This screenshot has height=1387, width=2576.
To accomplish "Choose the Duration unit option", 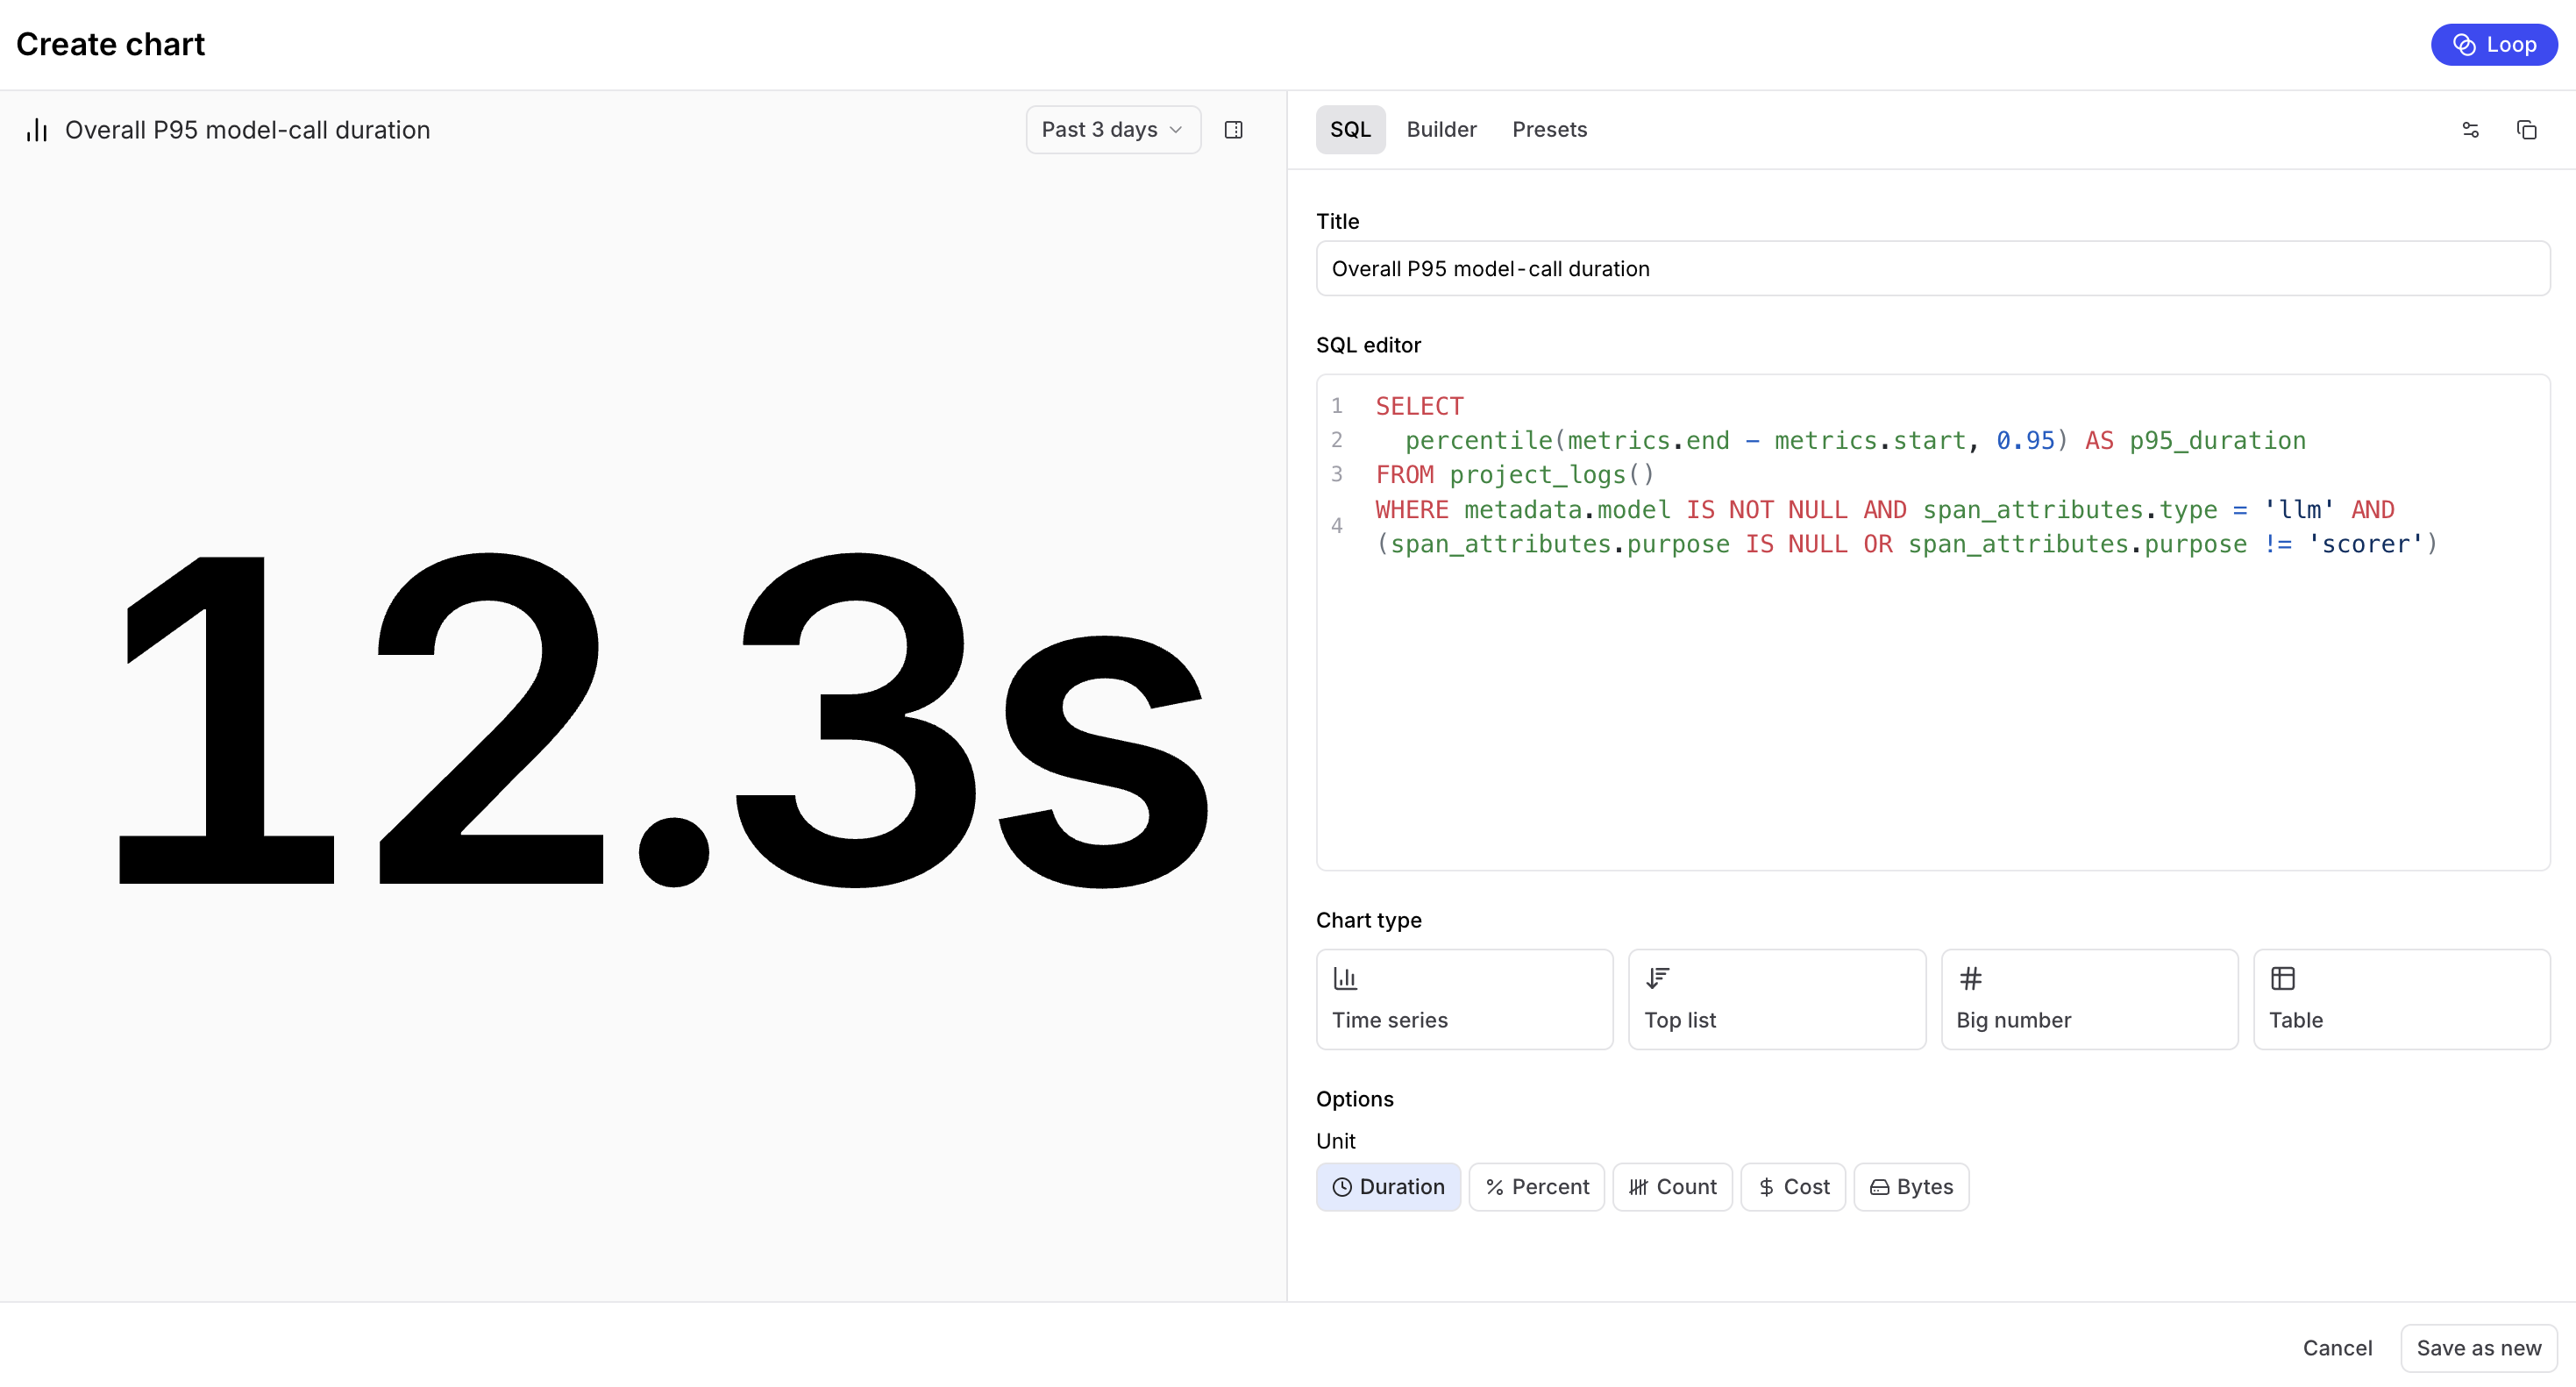I will (x=1388, y=1187).
